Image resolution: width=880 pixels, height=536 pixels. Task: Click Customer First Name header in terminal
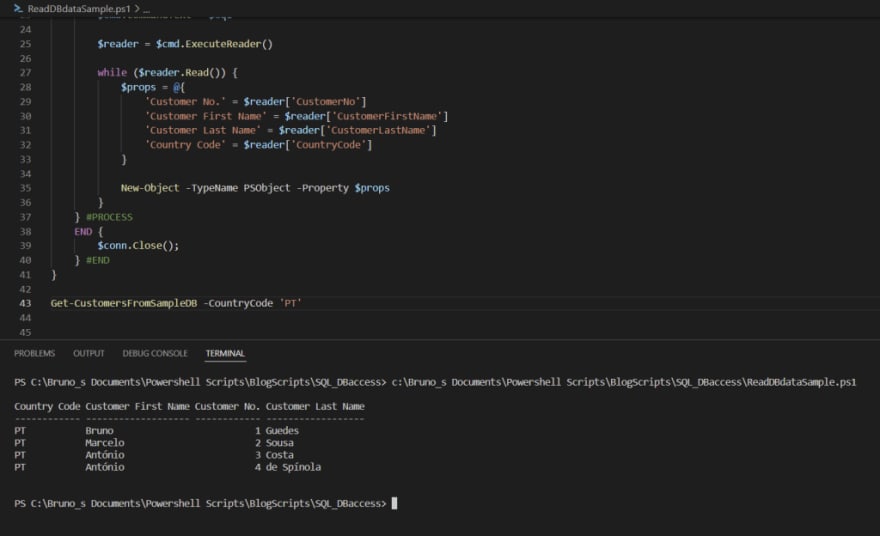(x=138, y=406)
